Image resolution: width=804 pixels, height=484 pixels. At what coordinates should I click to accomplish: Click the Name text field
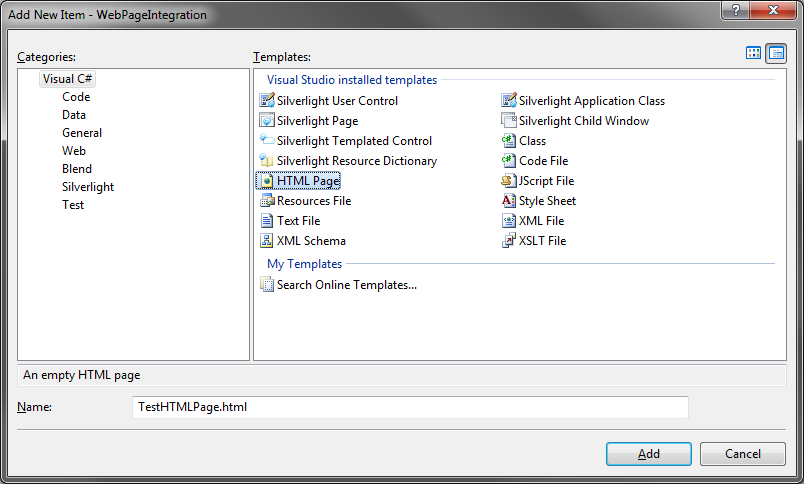[410, 407]
